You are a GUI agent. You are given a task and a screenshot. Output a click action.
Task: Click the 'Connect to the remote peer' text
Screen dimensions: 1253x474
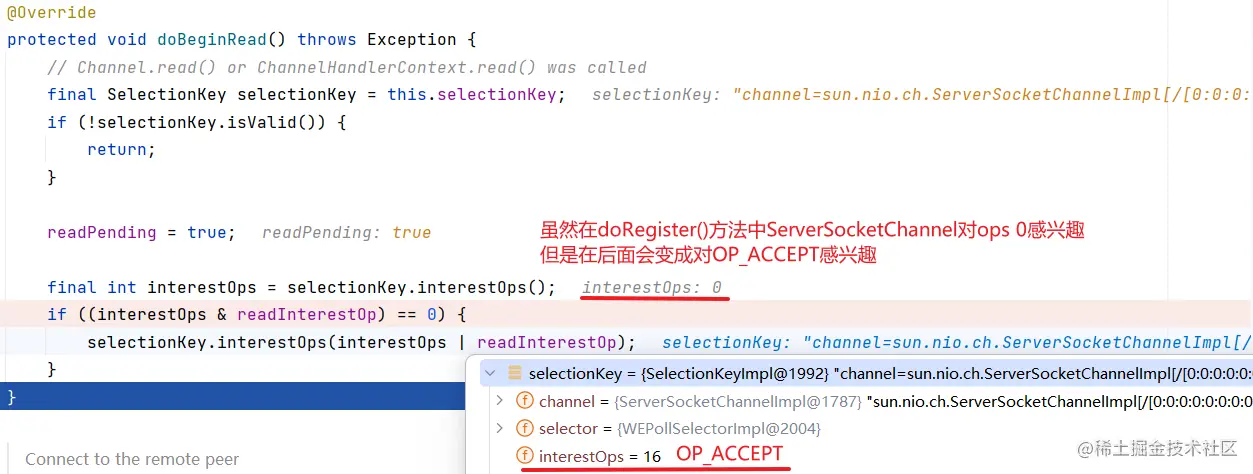click(x=132, y=460)
